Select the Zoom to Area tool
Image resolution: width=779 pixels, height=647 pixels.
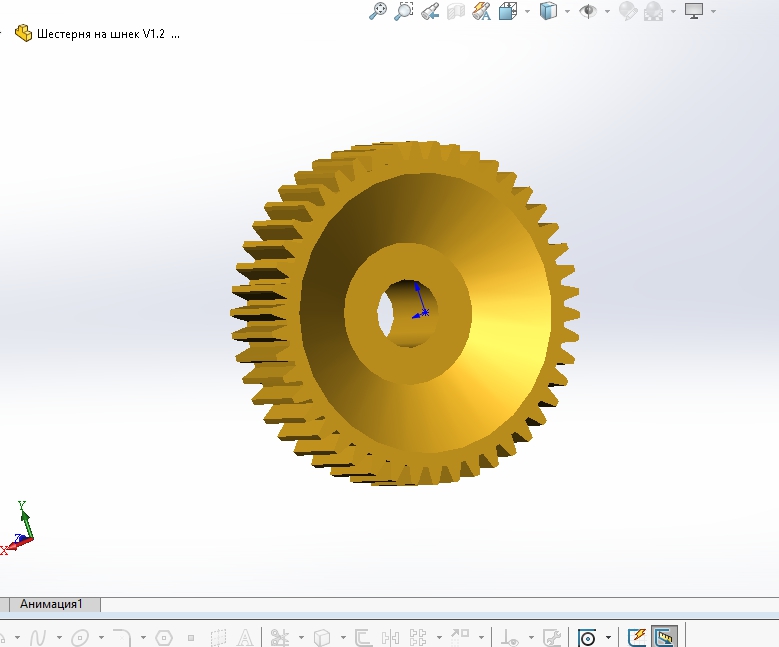click(404, 11)
